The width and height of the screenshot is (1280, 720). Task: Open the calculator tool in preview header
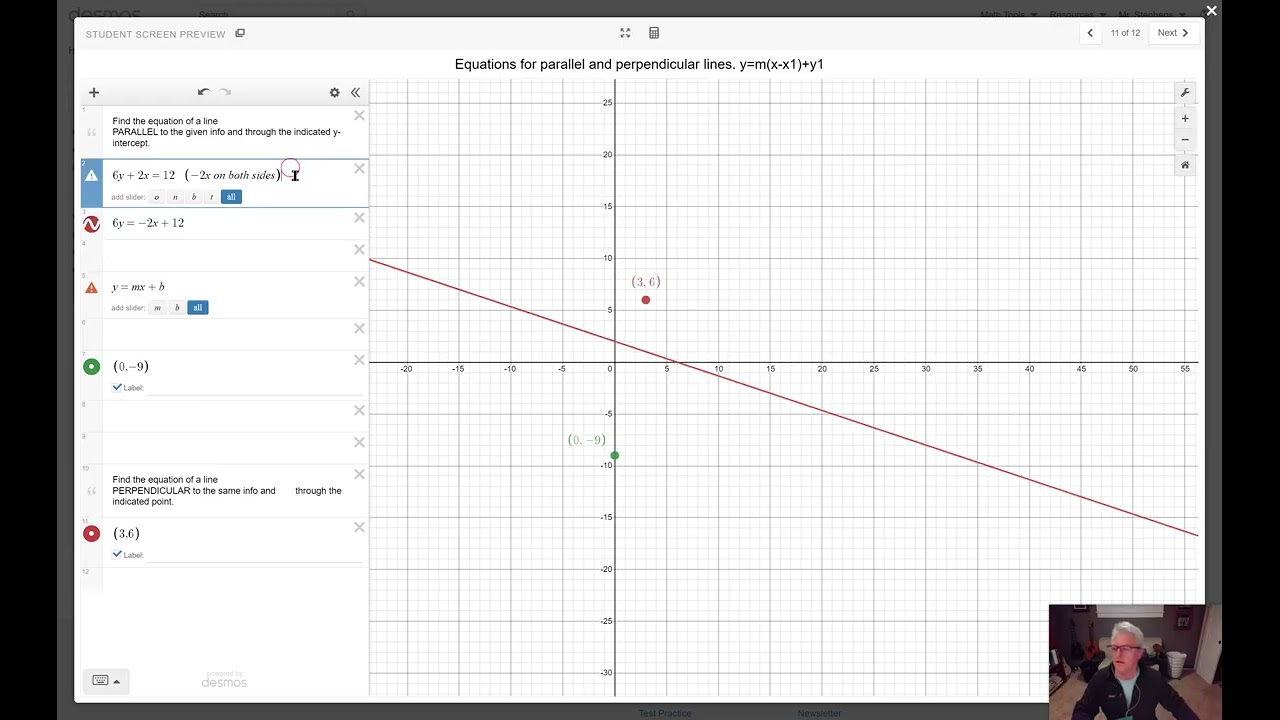pyautogui.click(x=654, y=33)
